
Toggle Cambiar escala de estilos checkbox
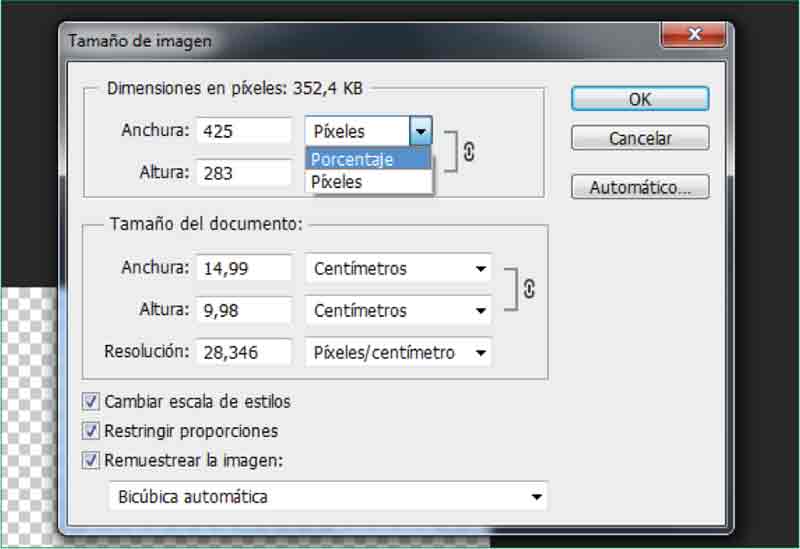click(91, 401)
